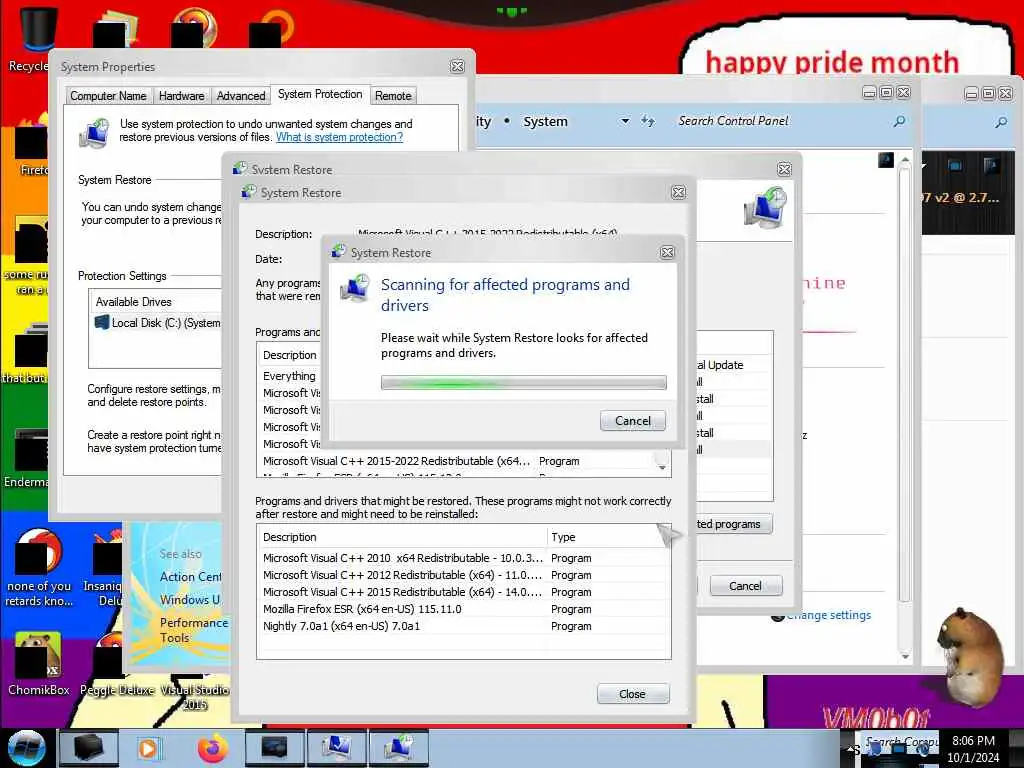The image size is (1024, 768).
Task: Open the 'none of you' desktop shortcut
Action: pyautogui.click(x=39, y=568)
